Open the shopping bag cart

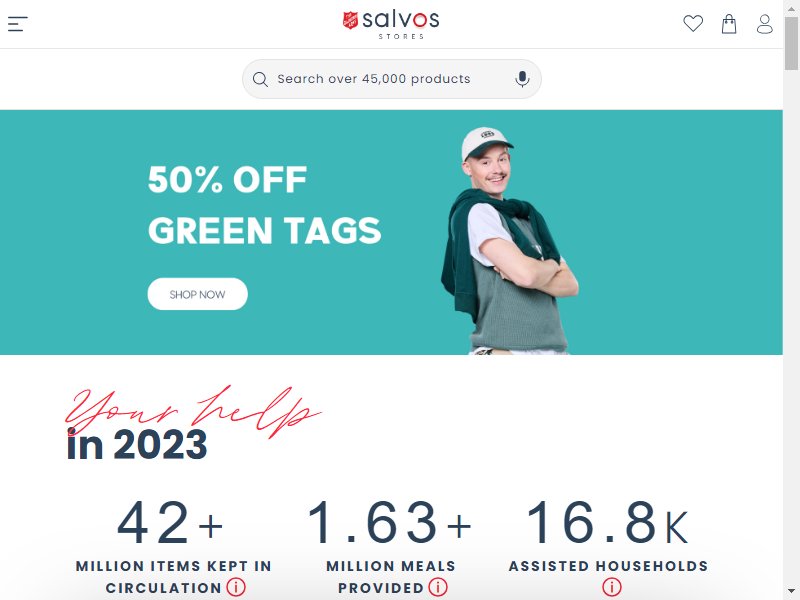click(x=729, y=23)
